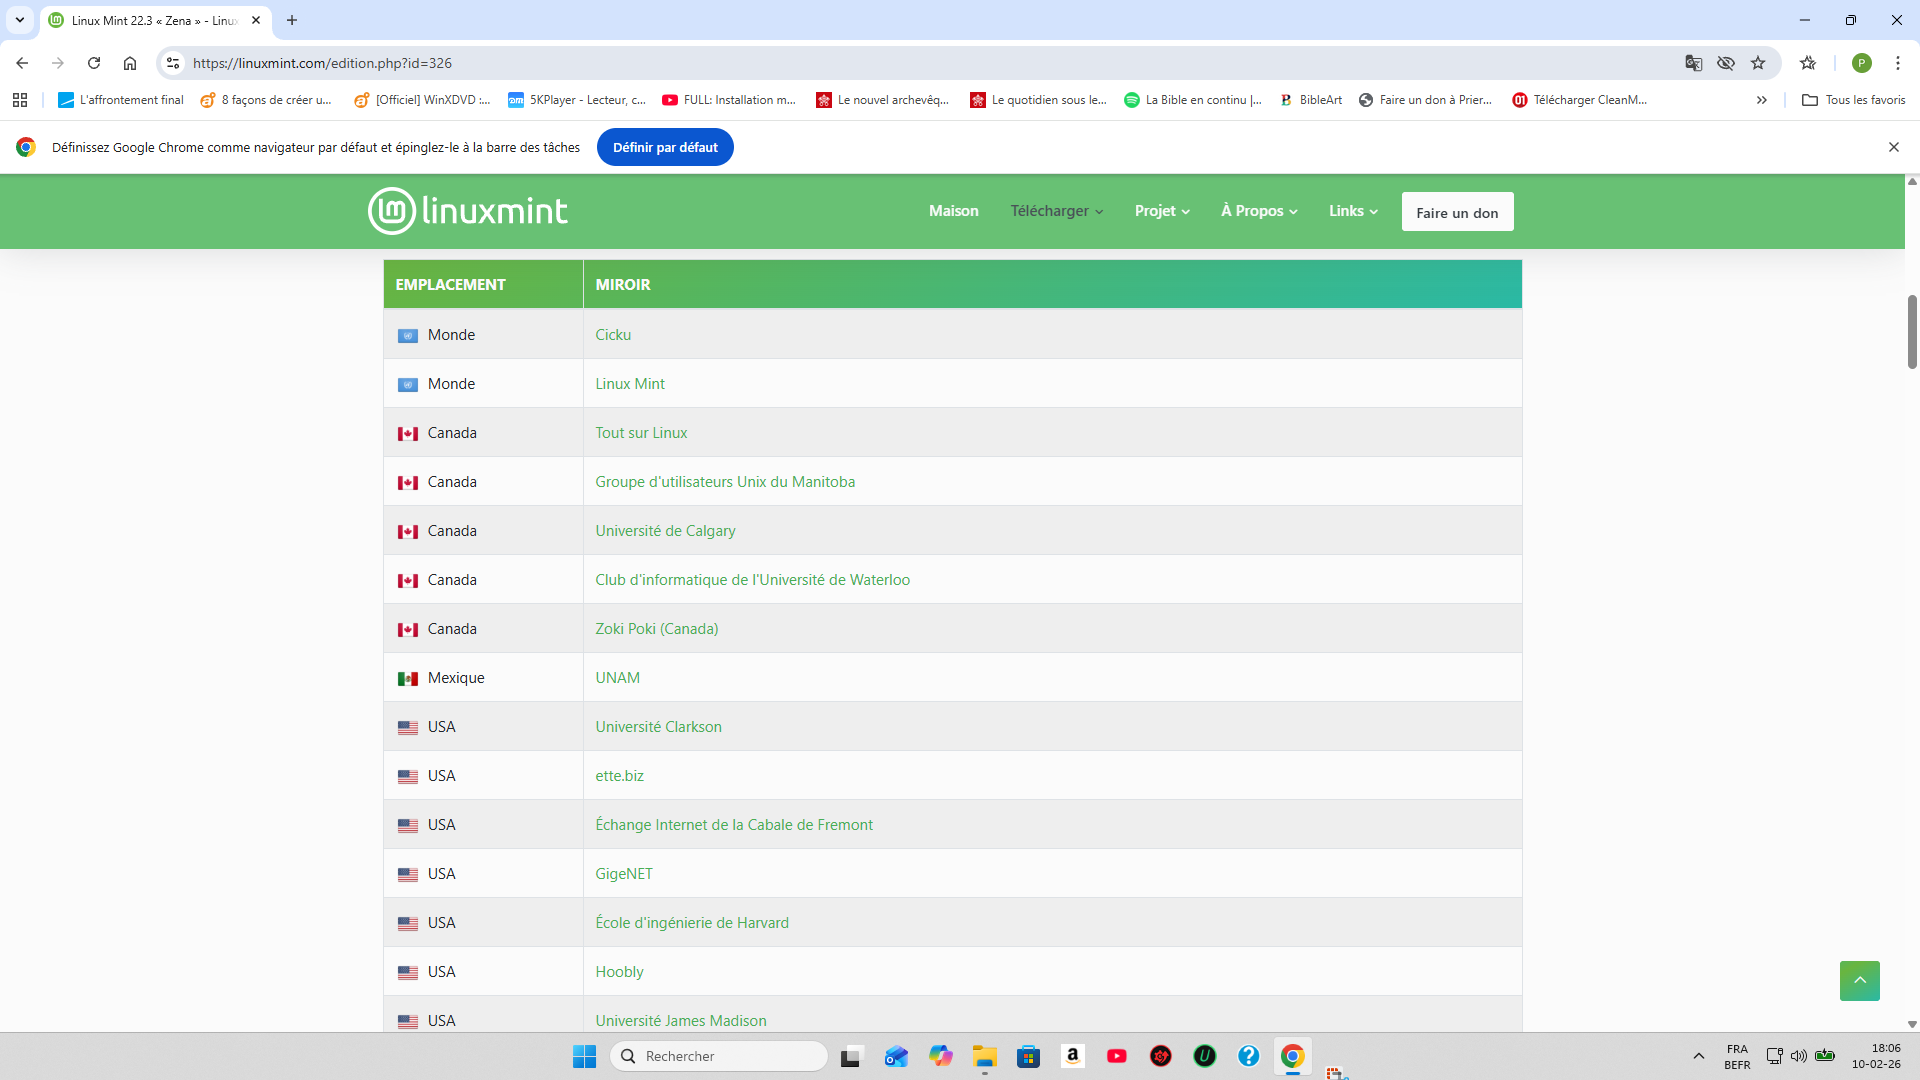Click green scroll-to-top arrow button
The width and height of the screenshot is (1920, 1080).
pos(1859,981)
